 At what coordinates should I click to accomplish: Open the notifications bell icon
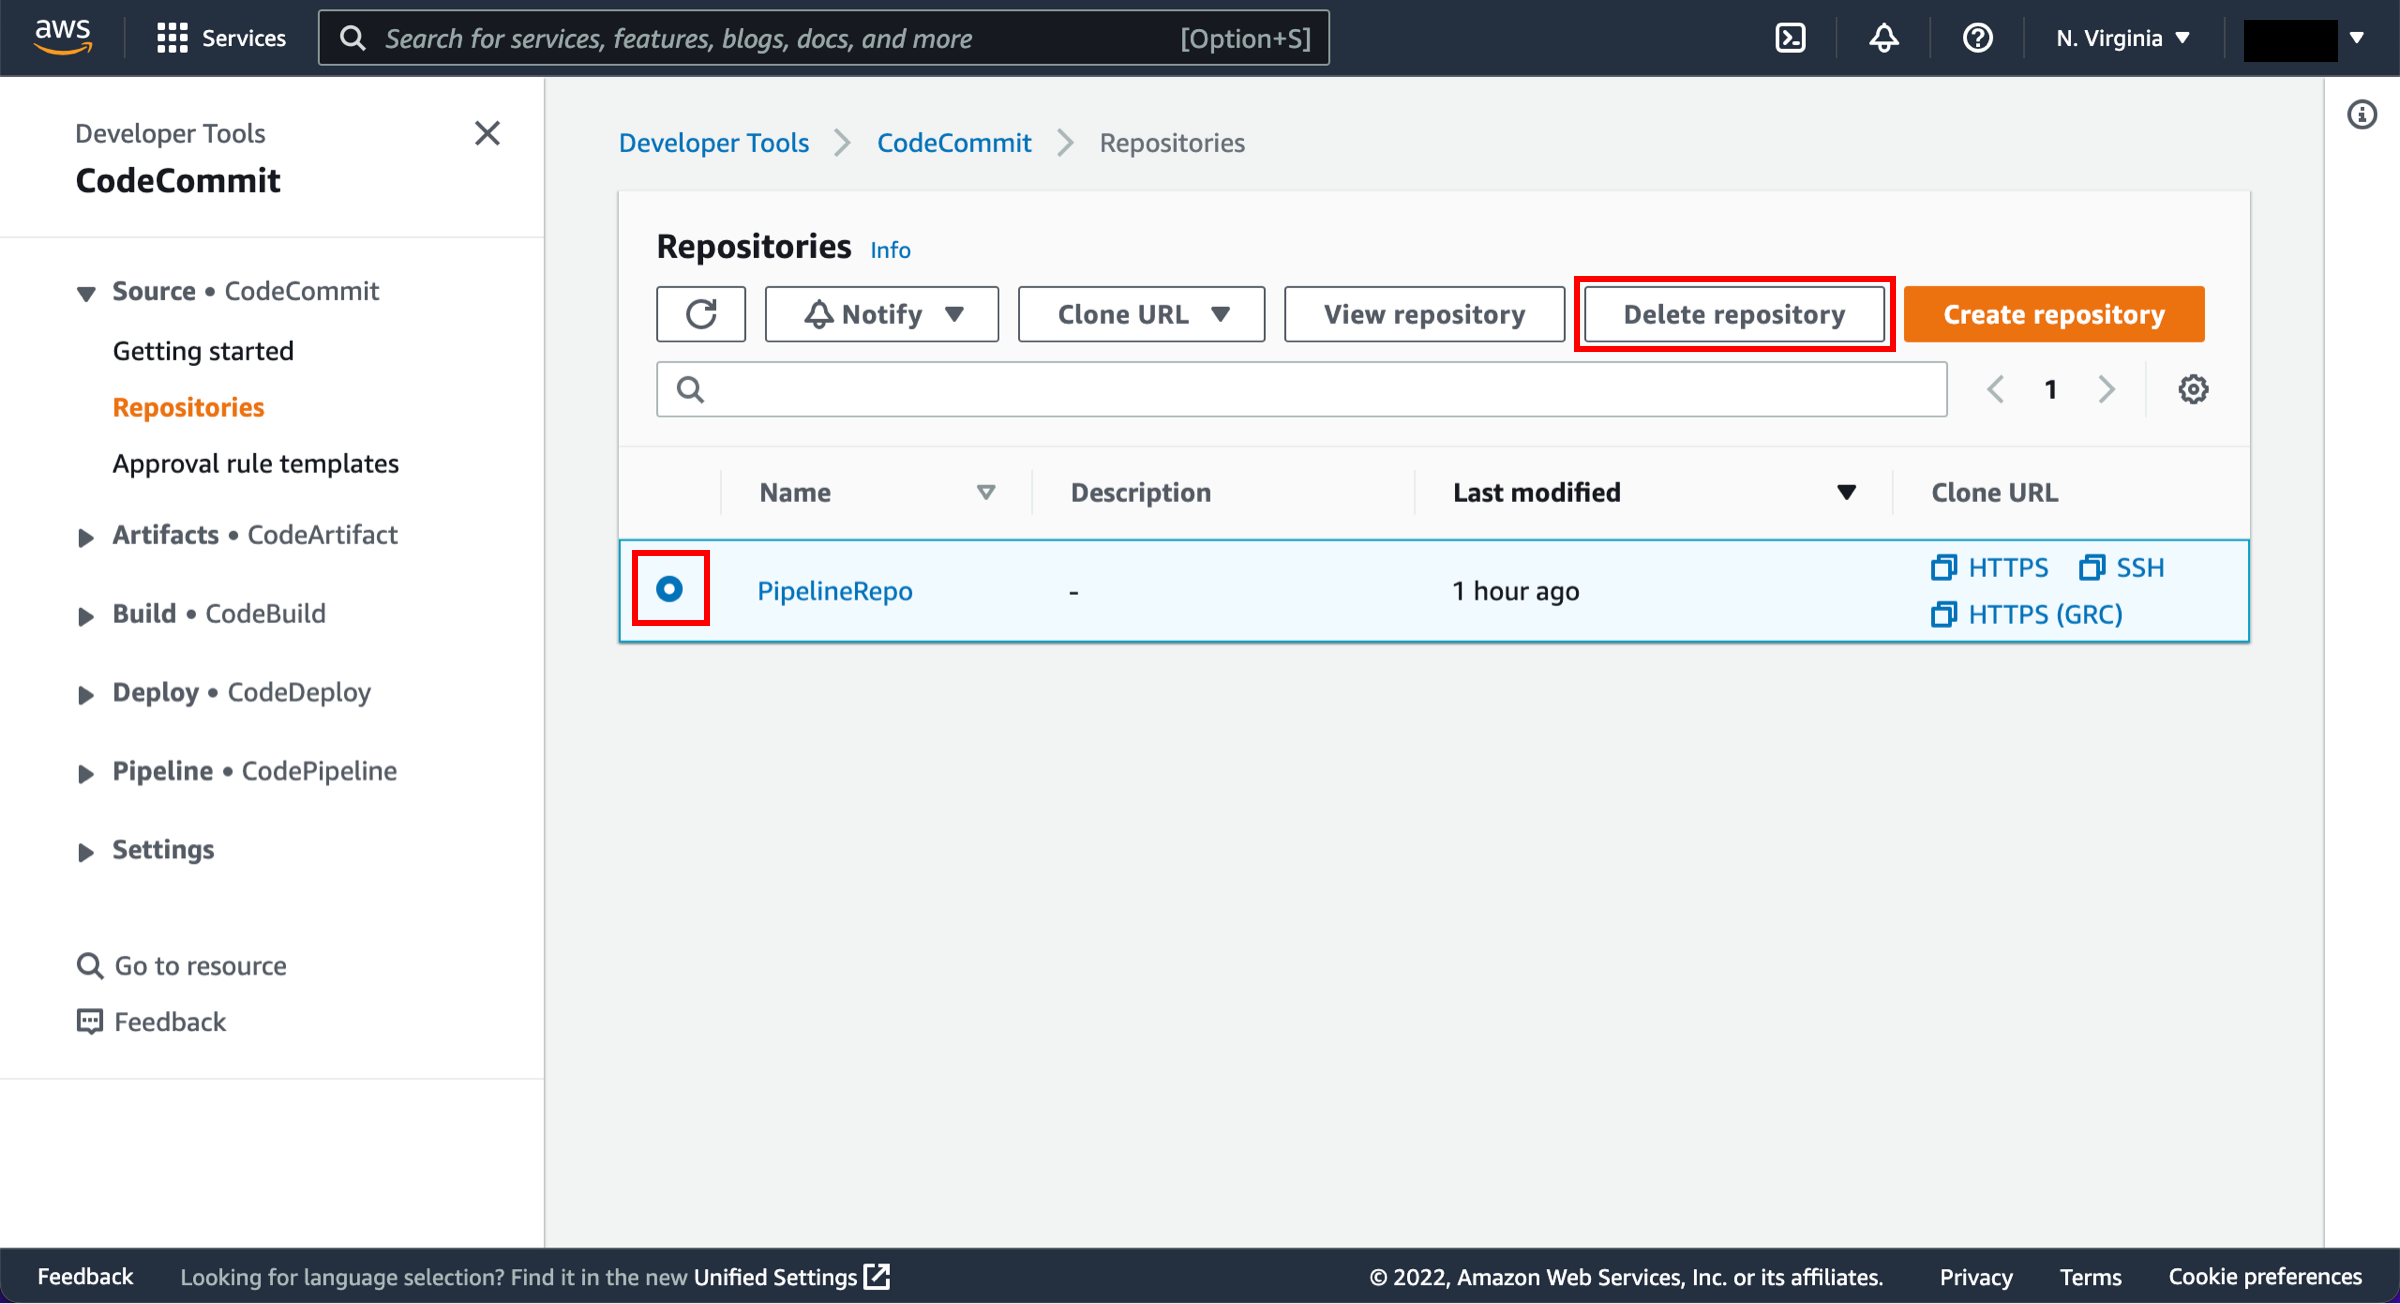(1883, 38)
